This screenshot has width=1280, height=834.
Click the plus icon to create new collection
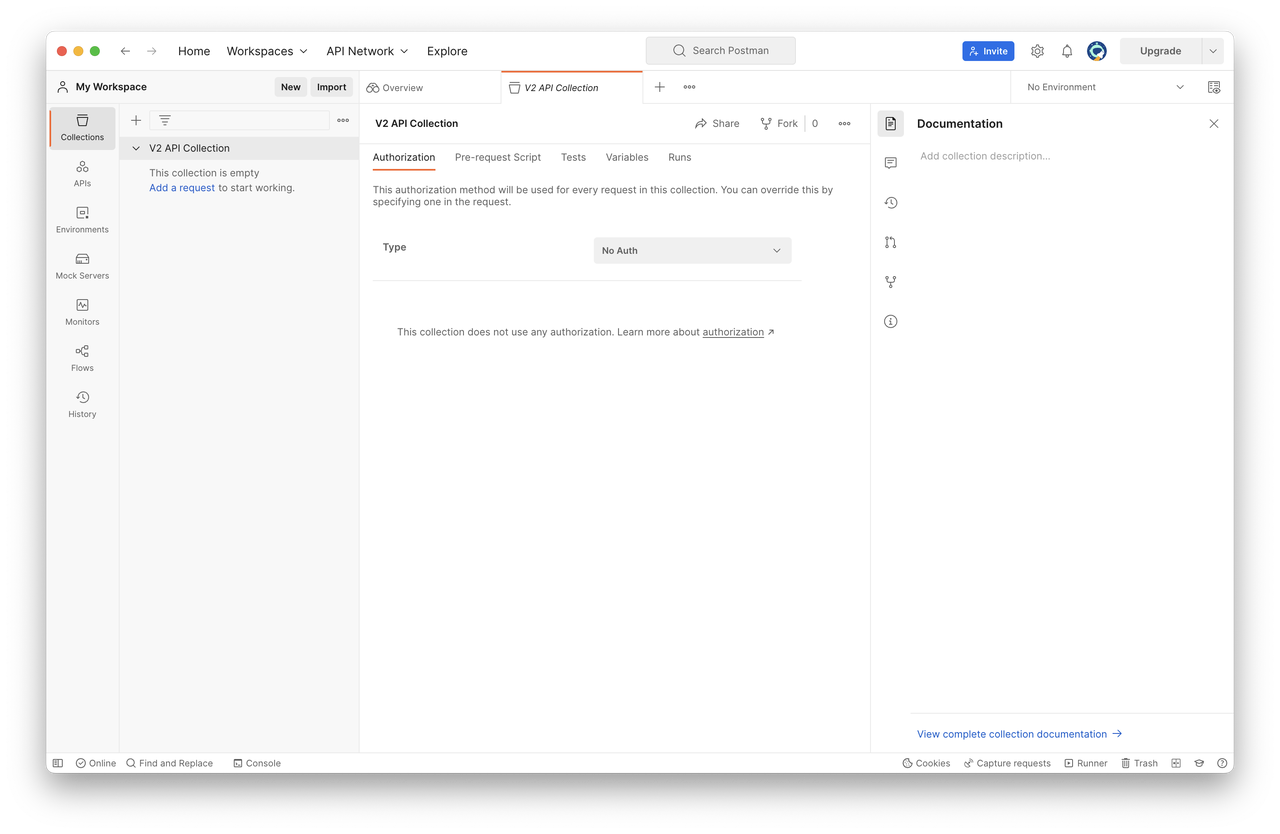pos(136,120)
